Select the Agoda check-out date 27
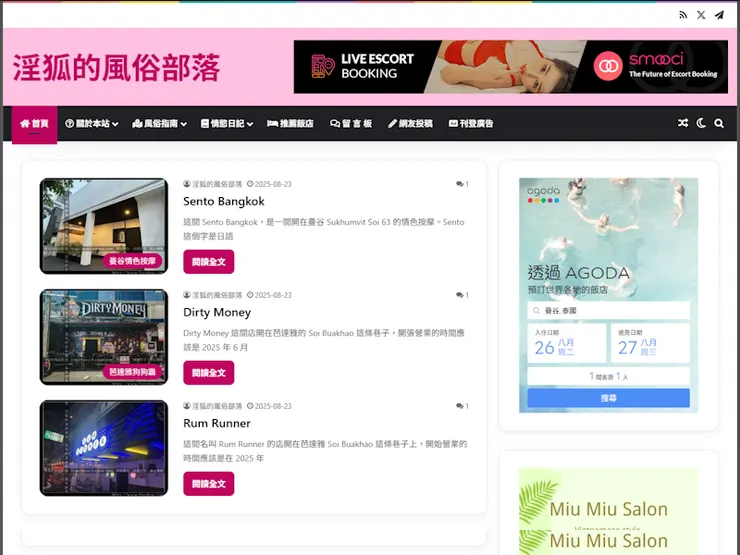The image size is (740, 555). click(650, 343)
